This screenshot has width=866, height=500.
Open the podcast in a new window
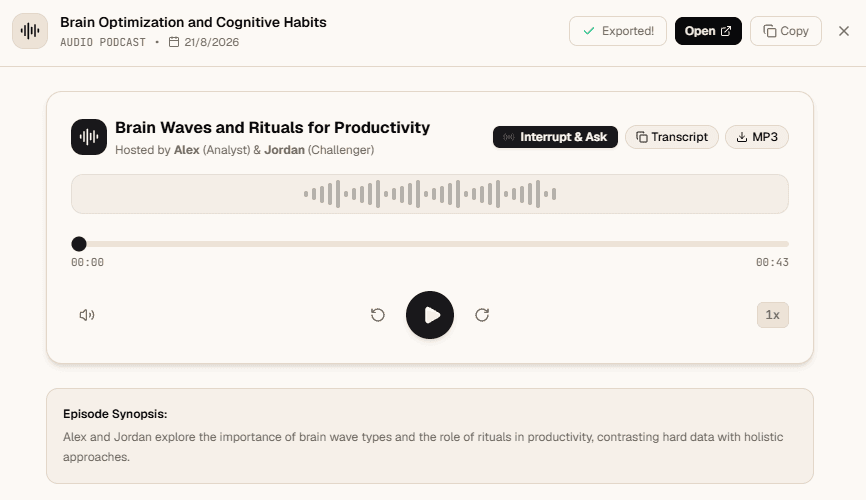pos(708,31)
